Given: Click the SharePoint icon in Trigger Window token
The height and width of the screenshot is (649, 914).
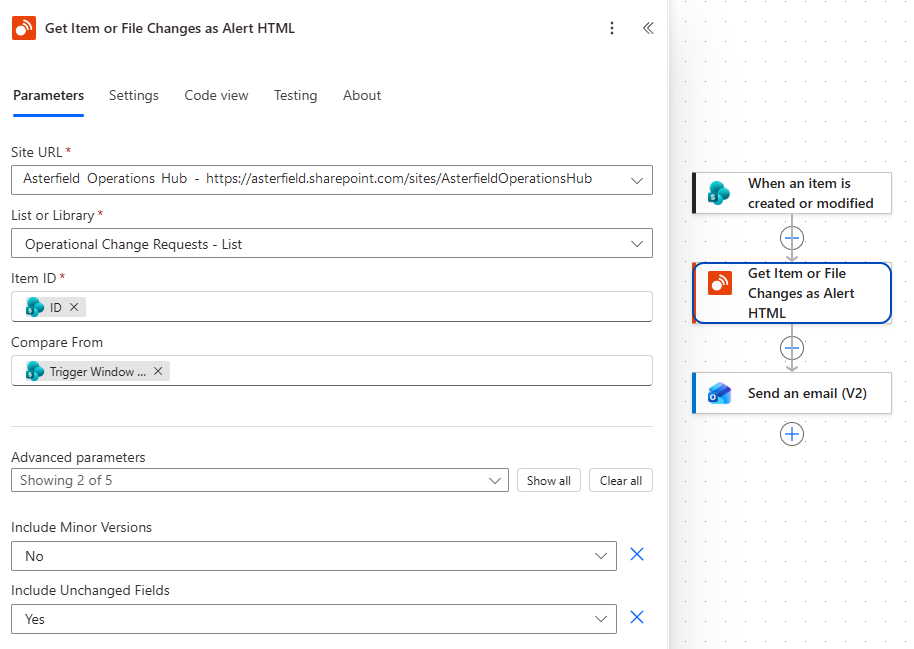Looking at the screenshot, I should pyautogui.click(x=35, y=371).
